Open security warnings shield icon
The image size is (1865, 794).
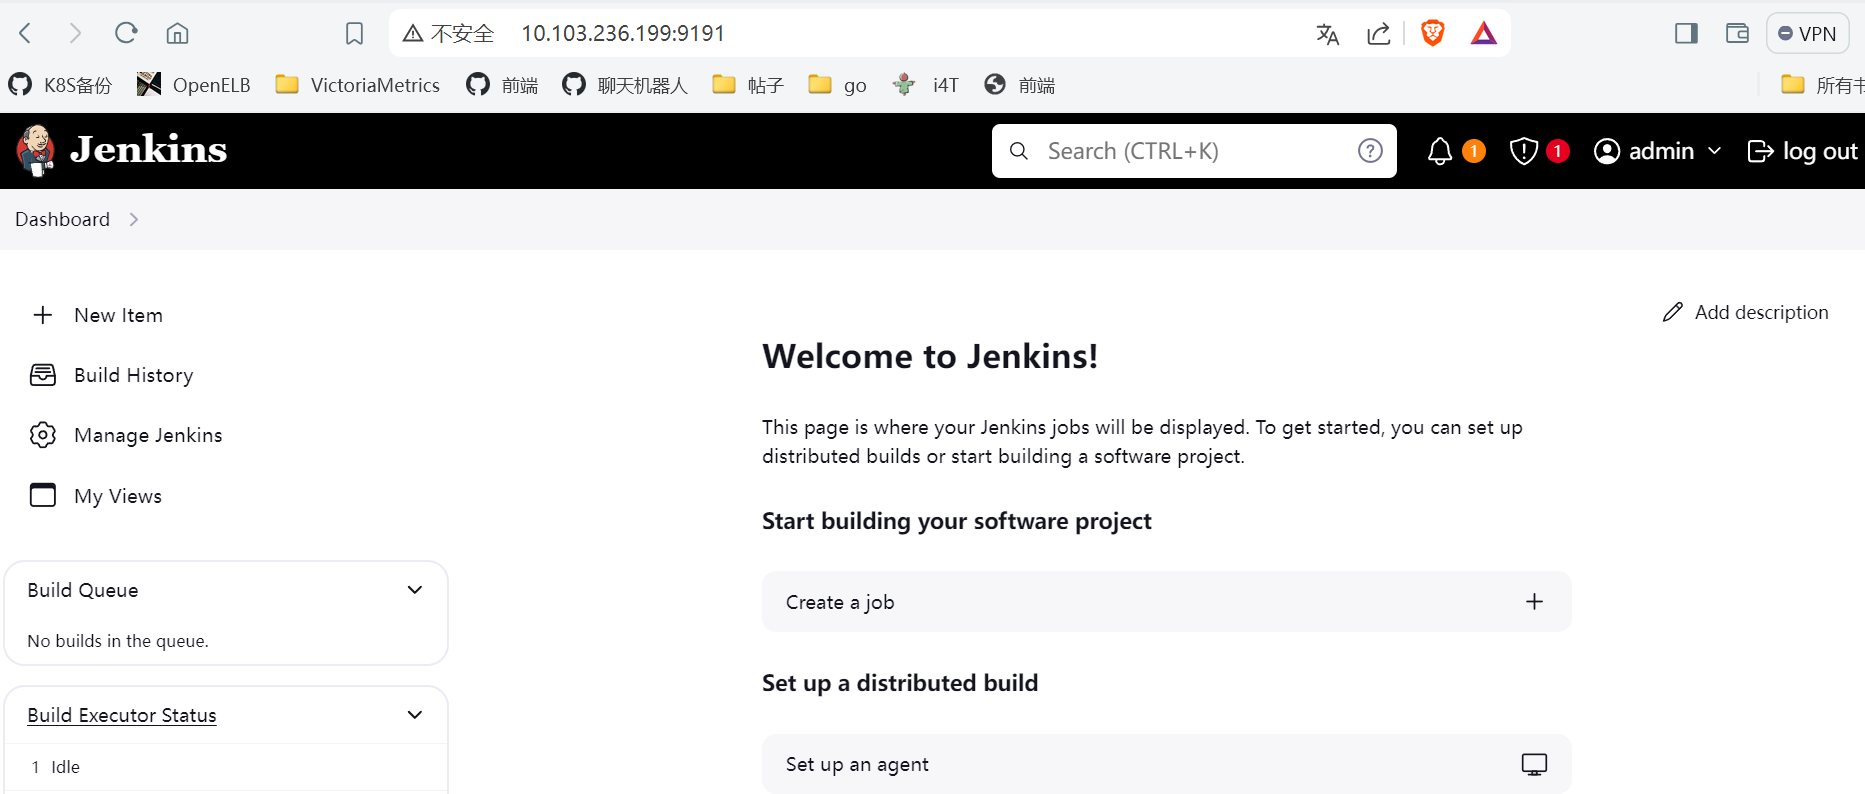(x=1523, y=151)
